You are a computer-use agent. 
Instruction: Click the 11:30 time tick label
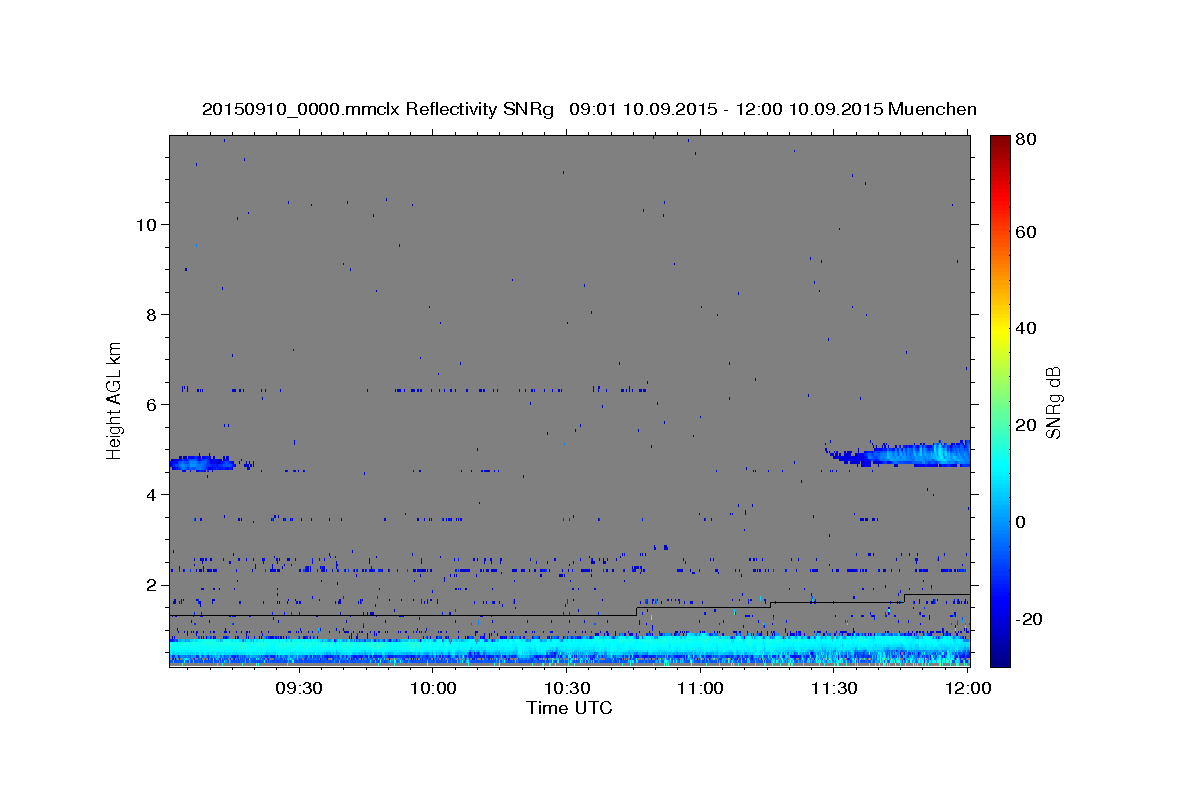834,688
